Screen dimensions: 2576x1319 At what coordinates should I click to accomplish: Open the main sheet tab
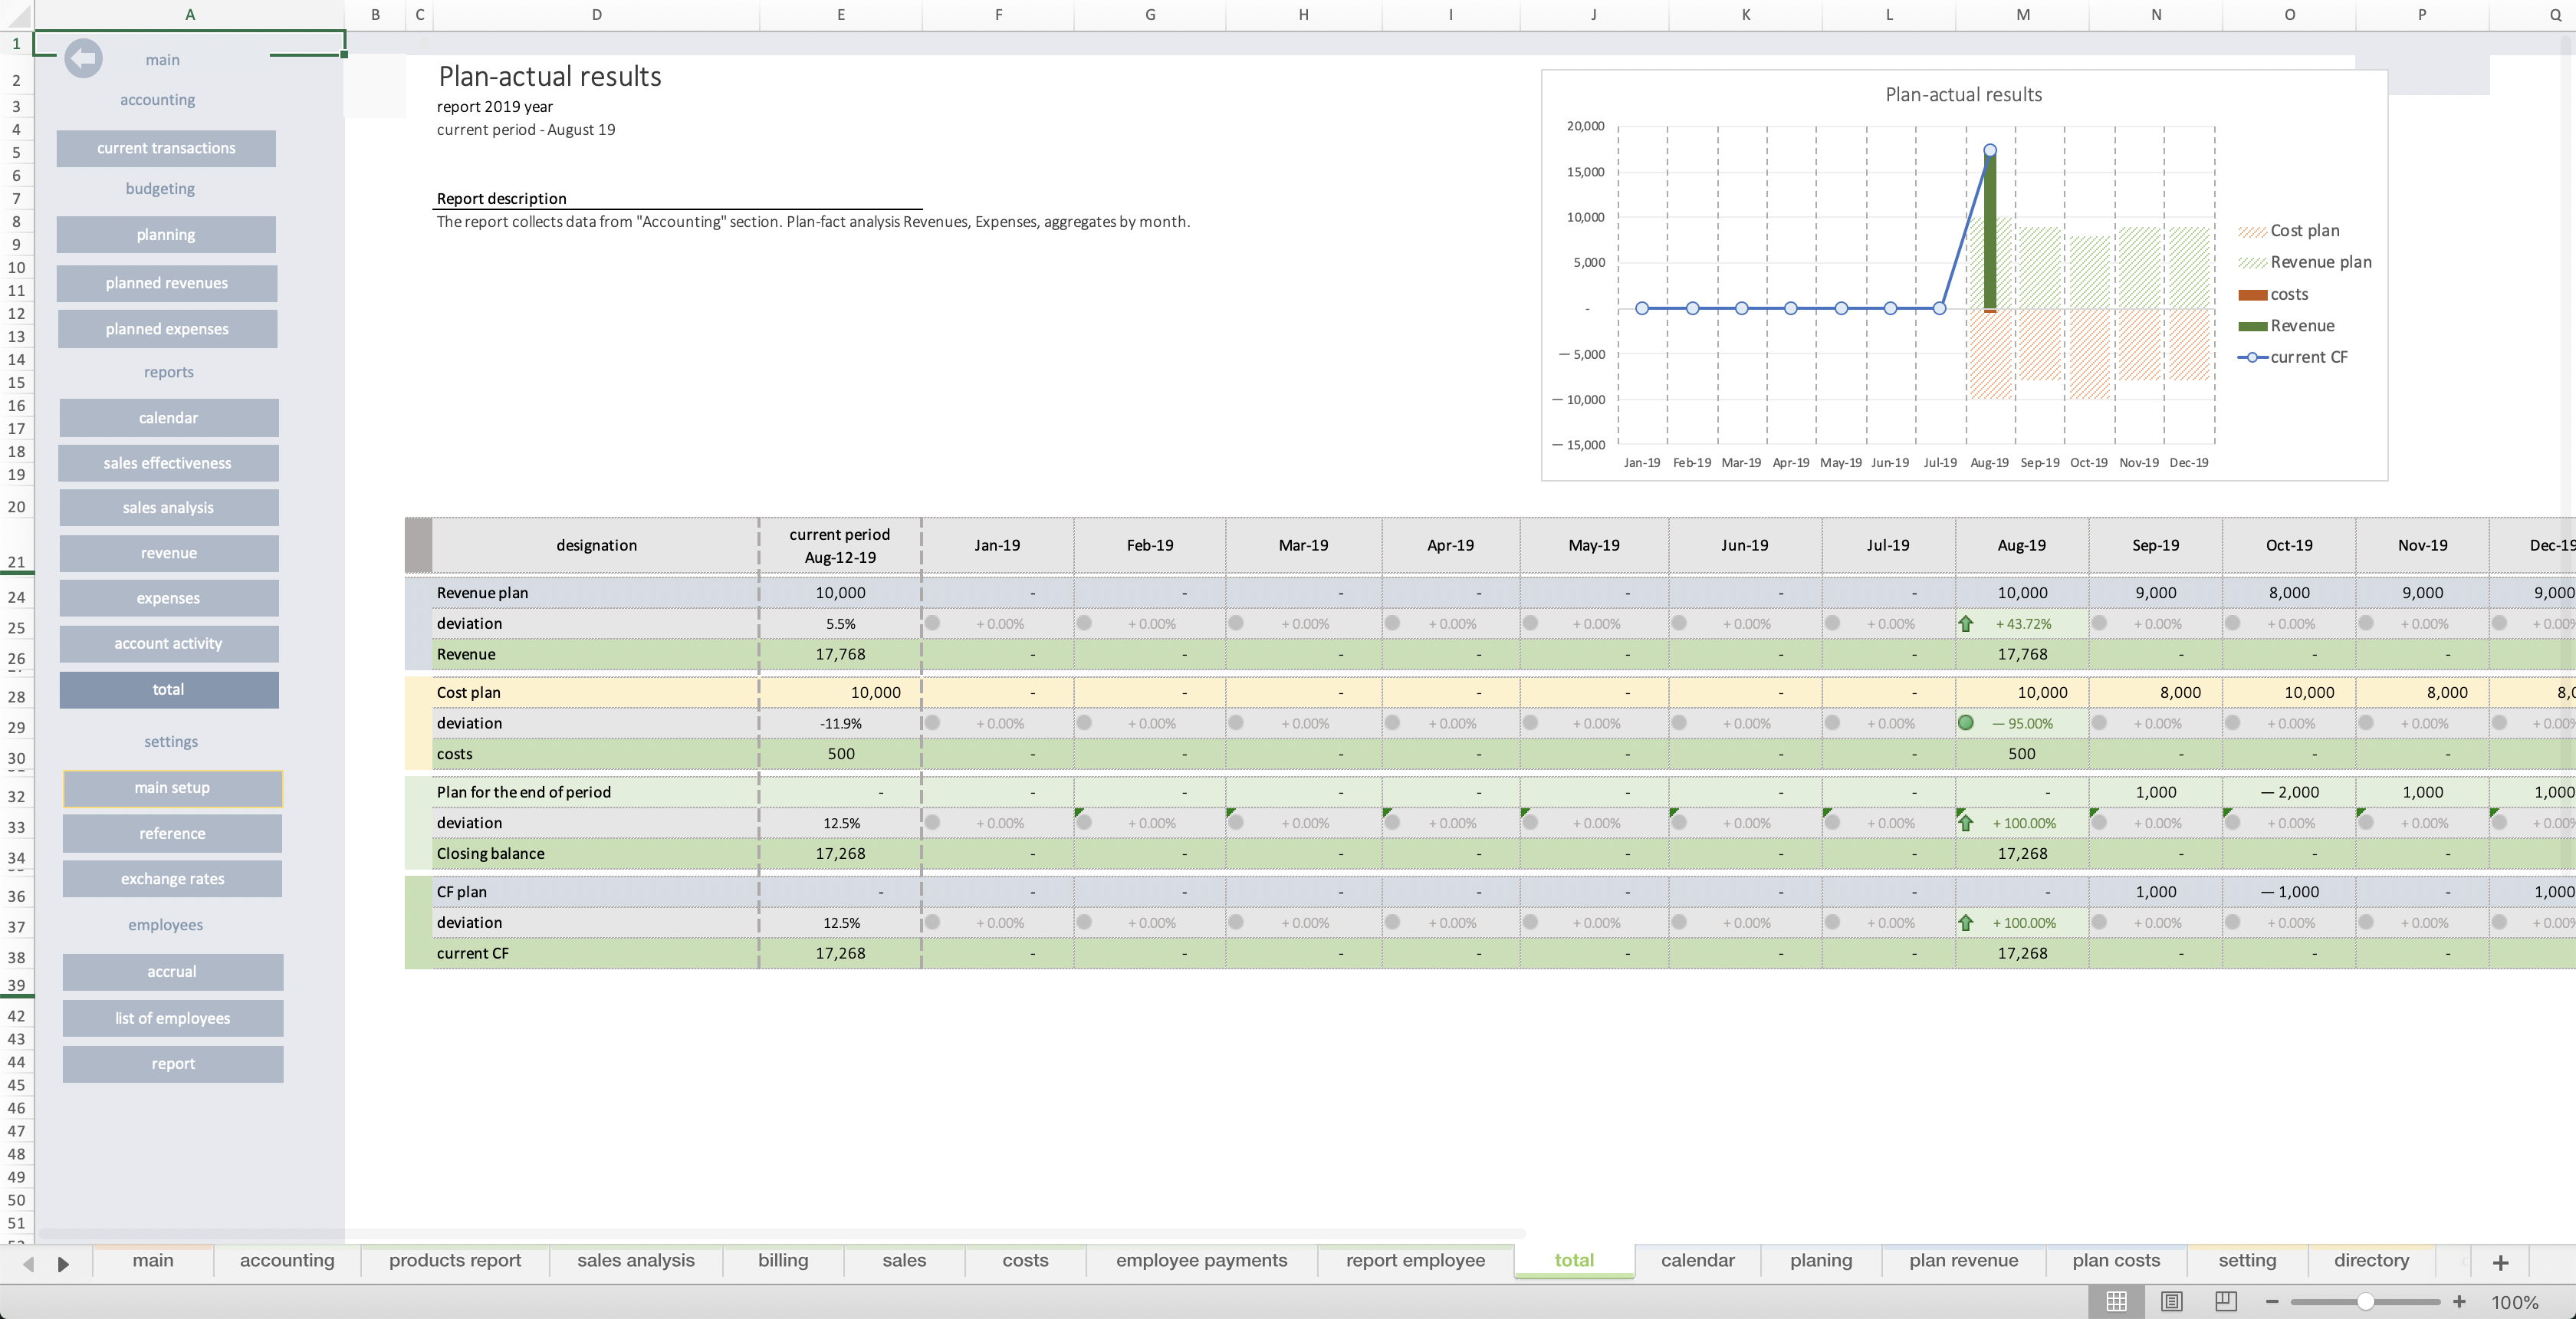(153, 1260)
